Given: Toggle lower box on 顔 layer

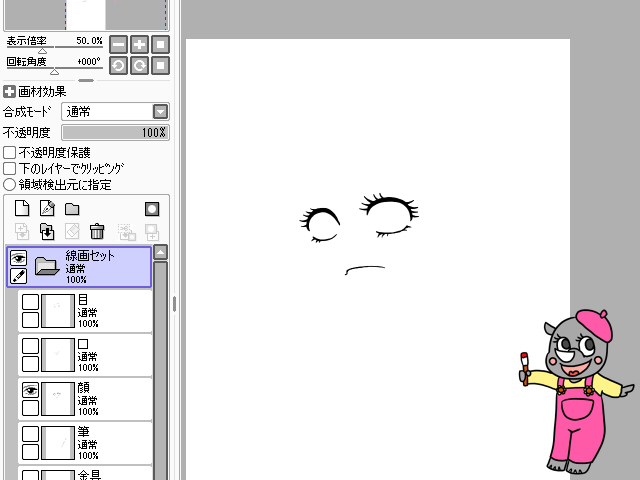Looking at the screenshot, I should click(x=30, y=408).
